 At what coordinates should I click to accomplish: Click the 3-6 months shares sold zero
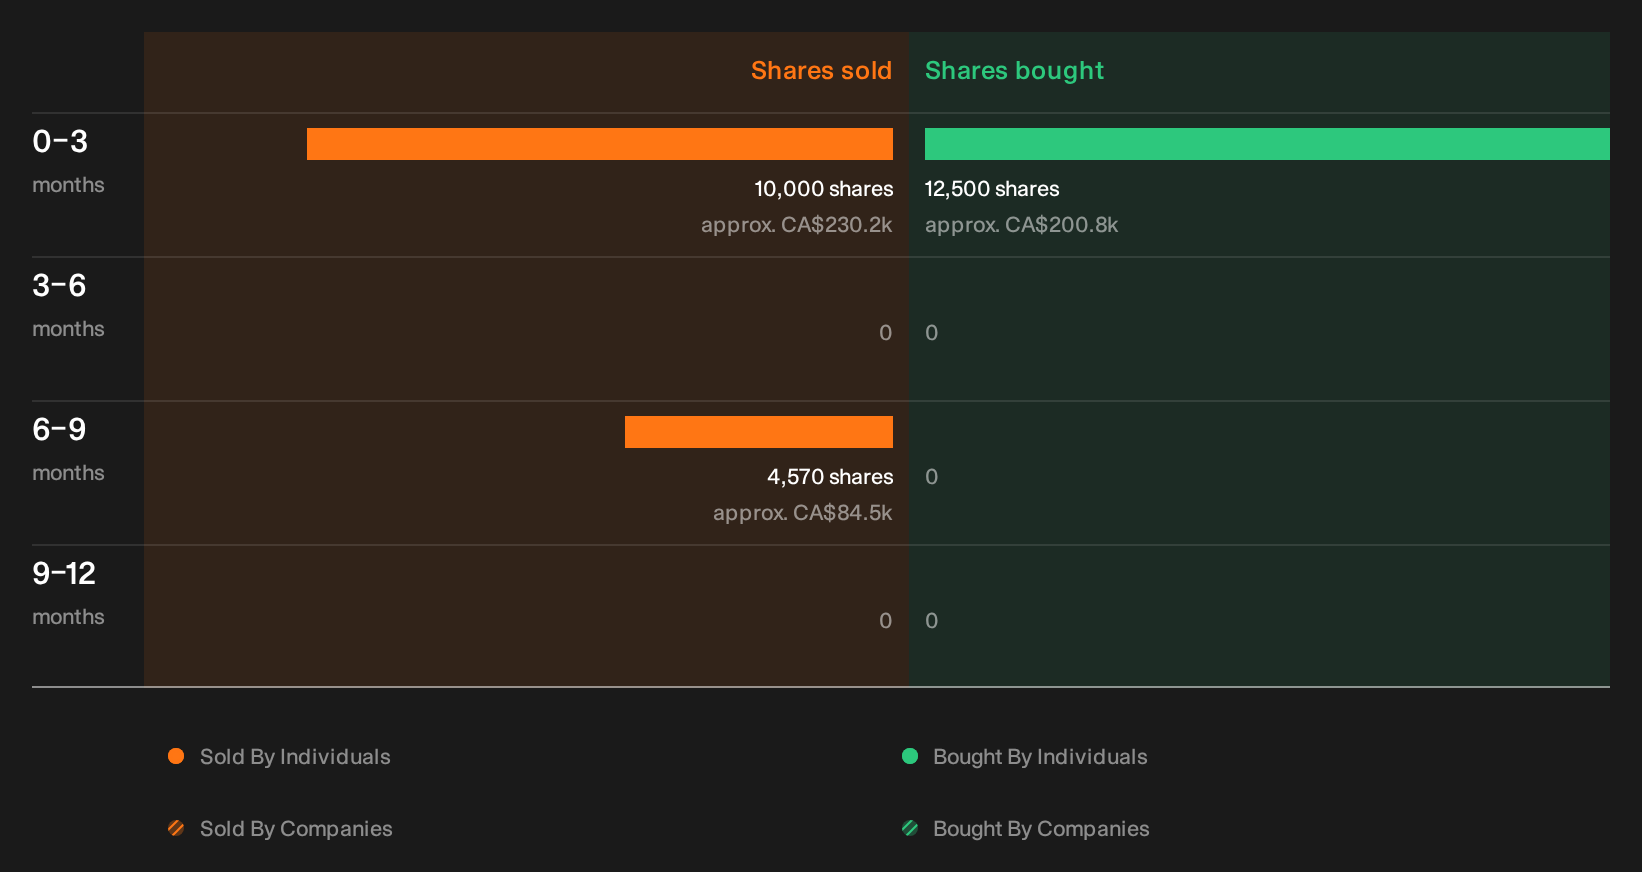[x=885, y=333]
